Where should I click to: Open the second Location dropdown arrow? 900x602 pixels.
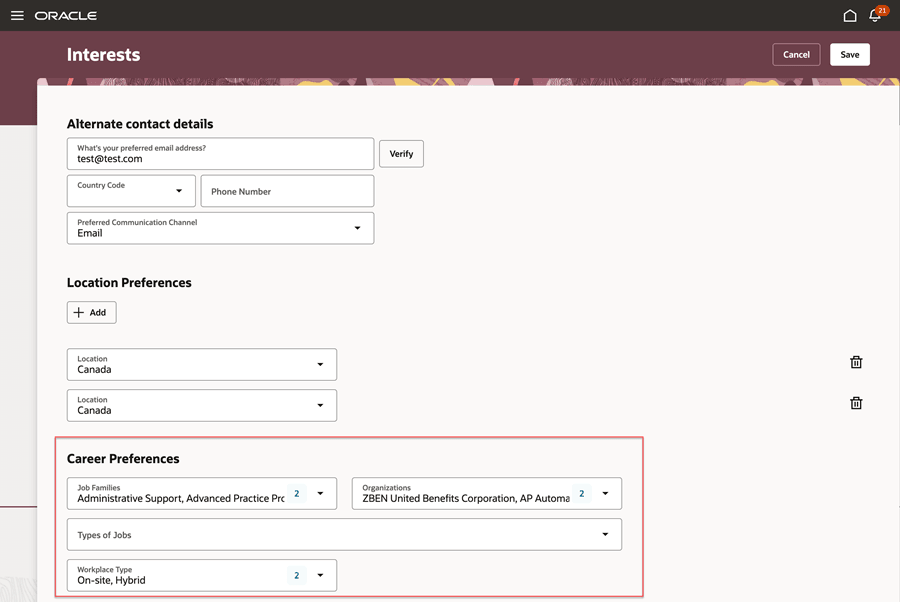320,405
